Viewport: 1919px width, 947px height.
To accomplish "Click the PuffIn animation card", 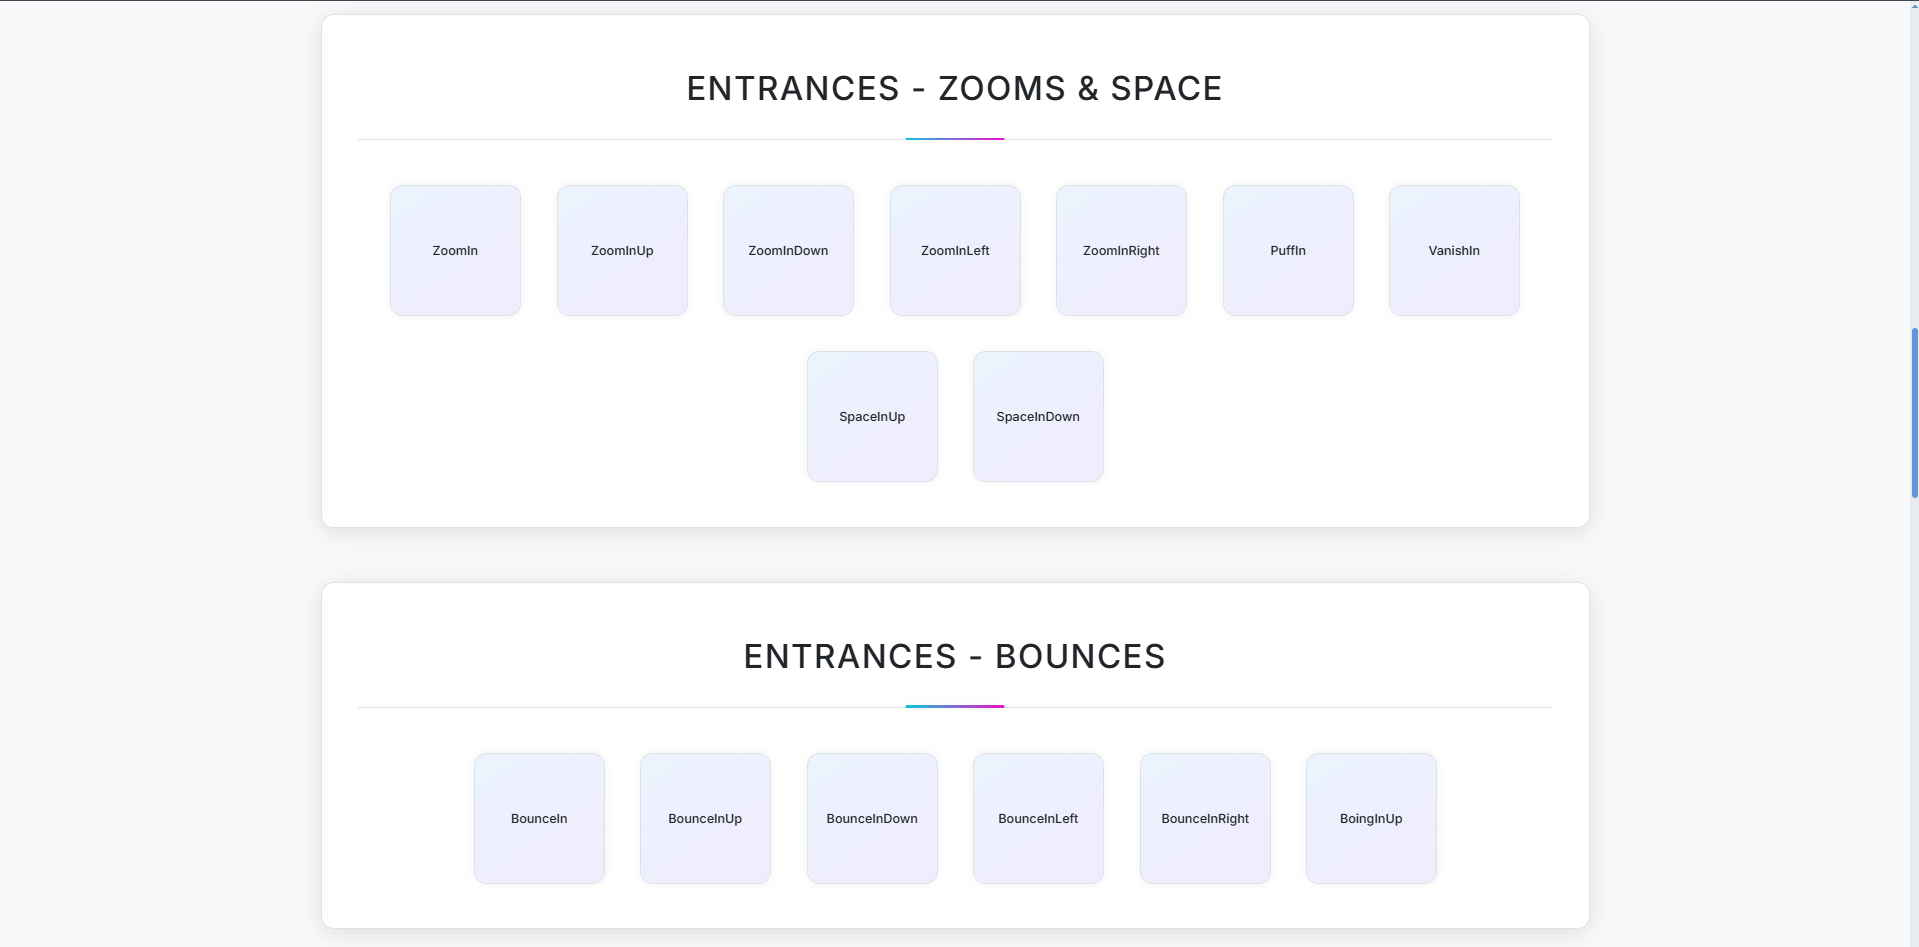I will (x=1287, y=250).
